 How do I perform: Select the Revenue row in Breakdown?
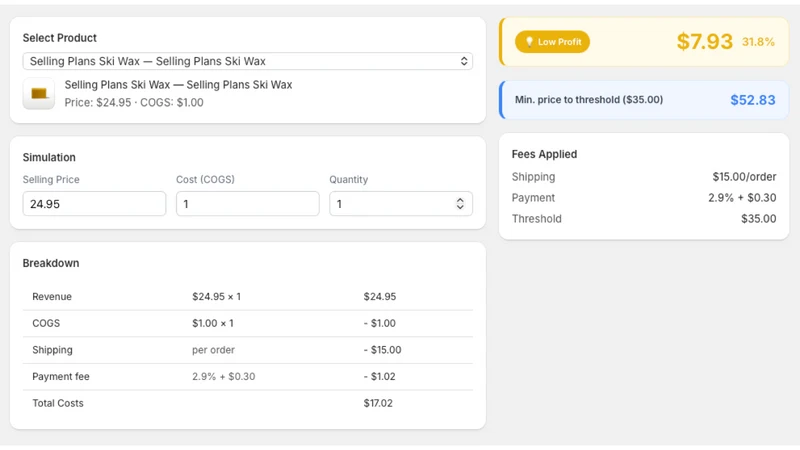point(247,296)
